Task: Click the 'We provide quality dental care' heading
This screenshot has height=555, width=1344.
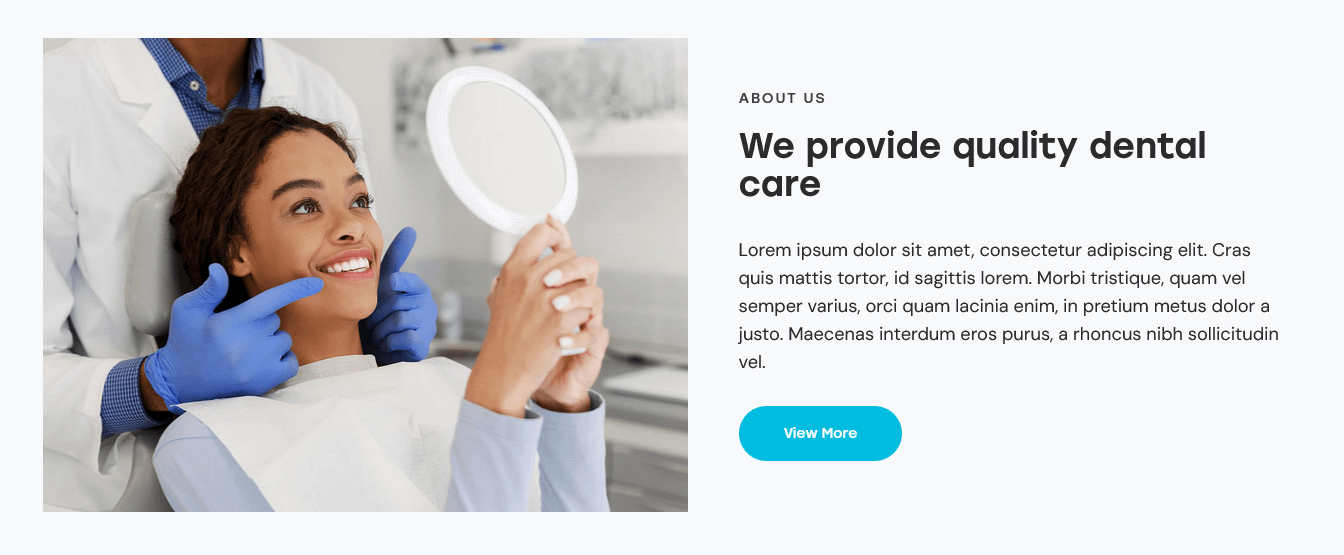Action: (972, 165)
